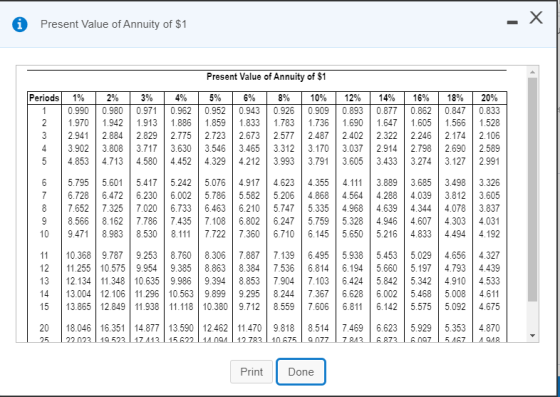Screen dimensions: 560x397
Task: Click value 4.946 under 14%
Action: 387,221
